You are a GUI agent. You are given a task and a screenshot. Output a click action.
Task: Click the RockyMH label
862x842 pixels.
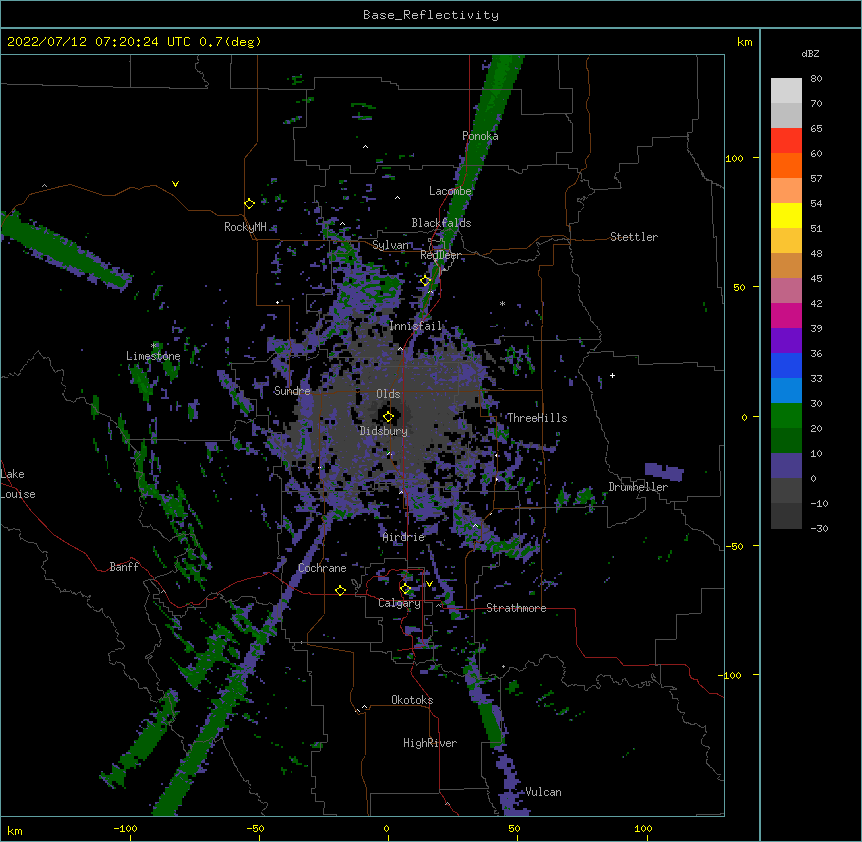pyautogui.click(x=245, y=227)
